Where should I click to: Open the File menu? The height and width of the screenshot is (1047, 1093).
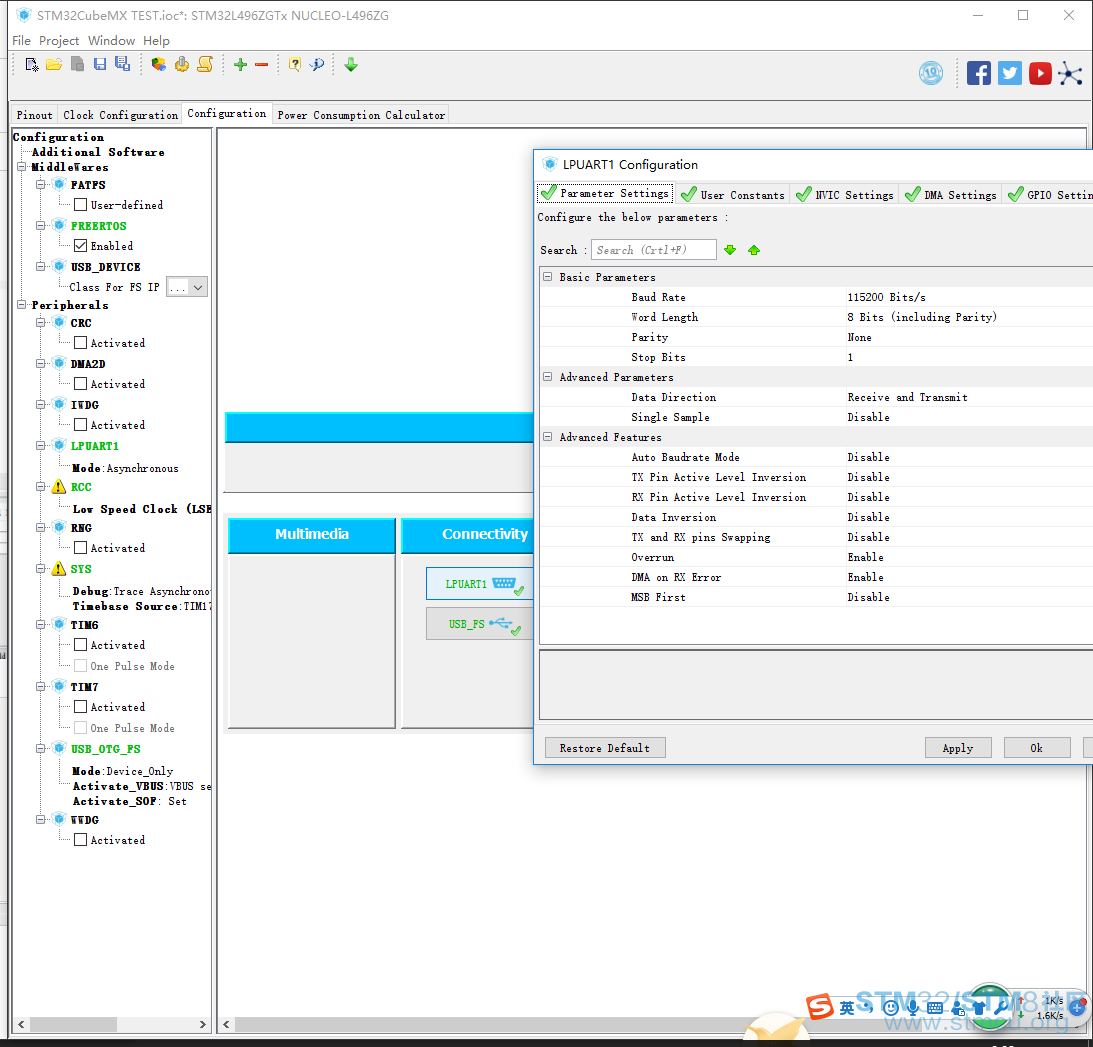tap(22, 40)
